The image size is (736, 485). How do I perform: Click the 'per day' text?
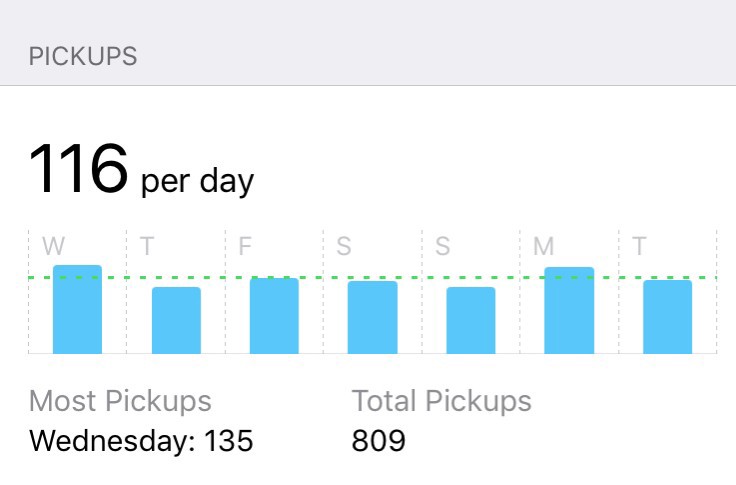(198, 182)
